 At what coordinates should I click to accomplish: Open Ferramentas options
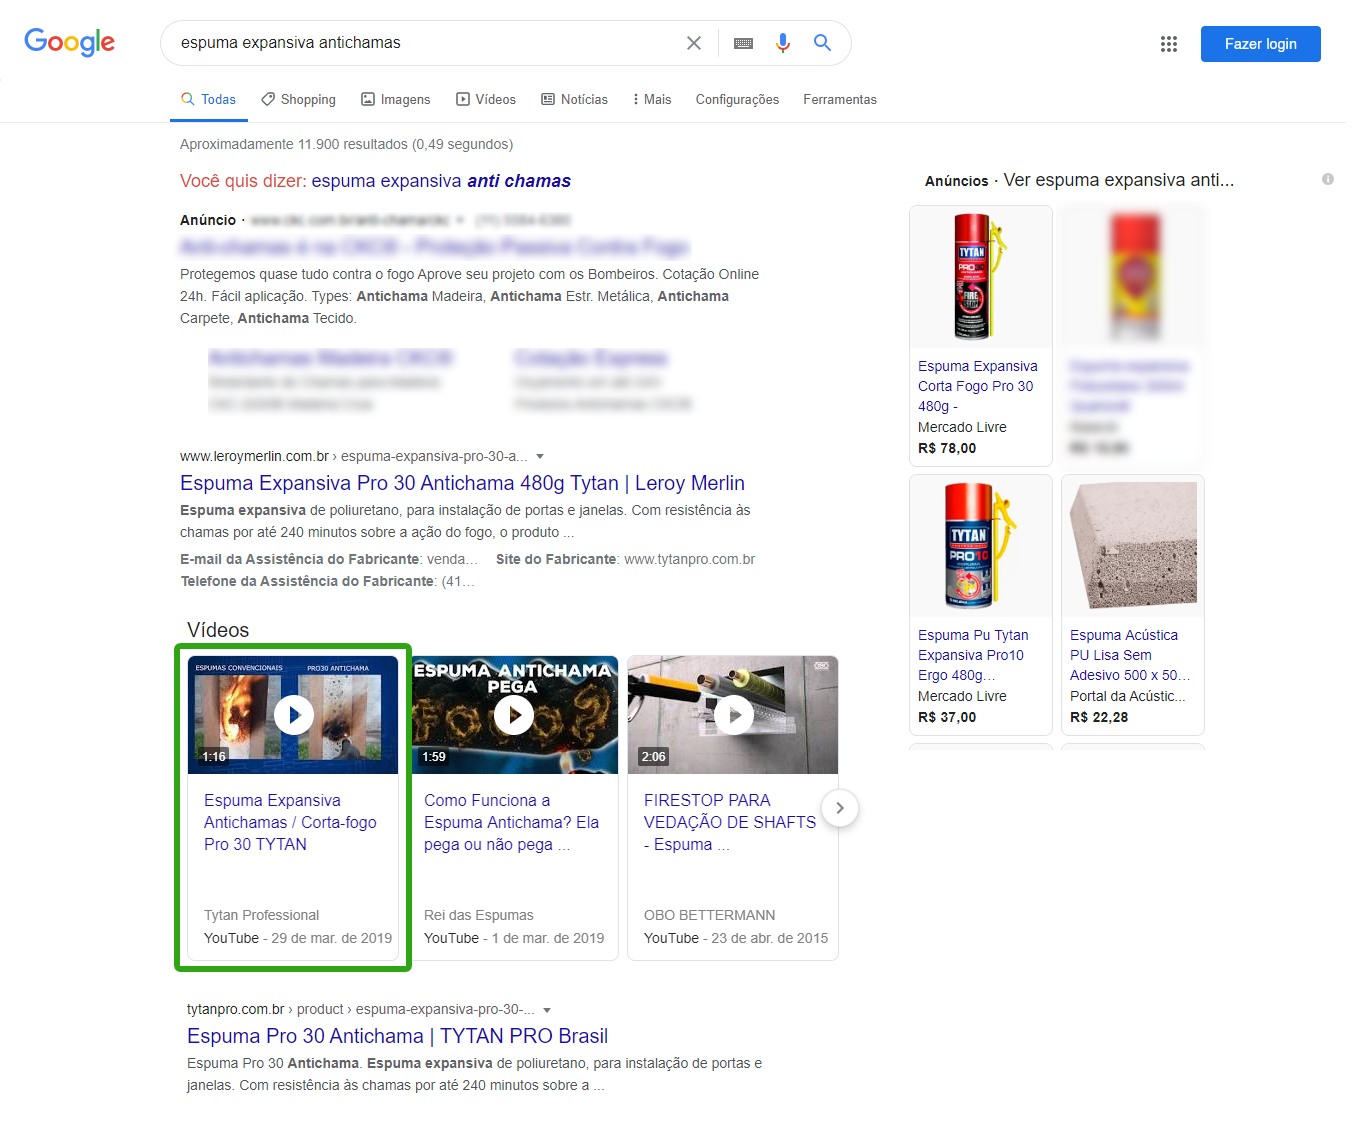840,99
